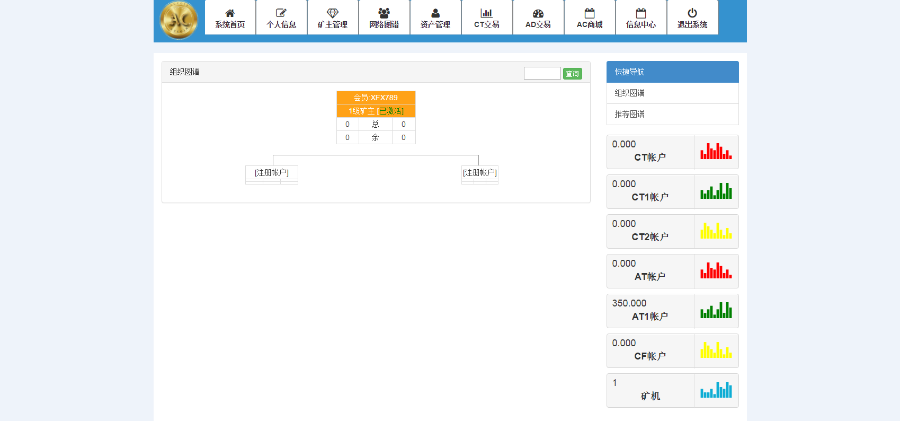Click the blue 快捷导航 sidebar header
Image resolution: width=900 pixels, height=421 pixels.
pos(672,72)
